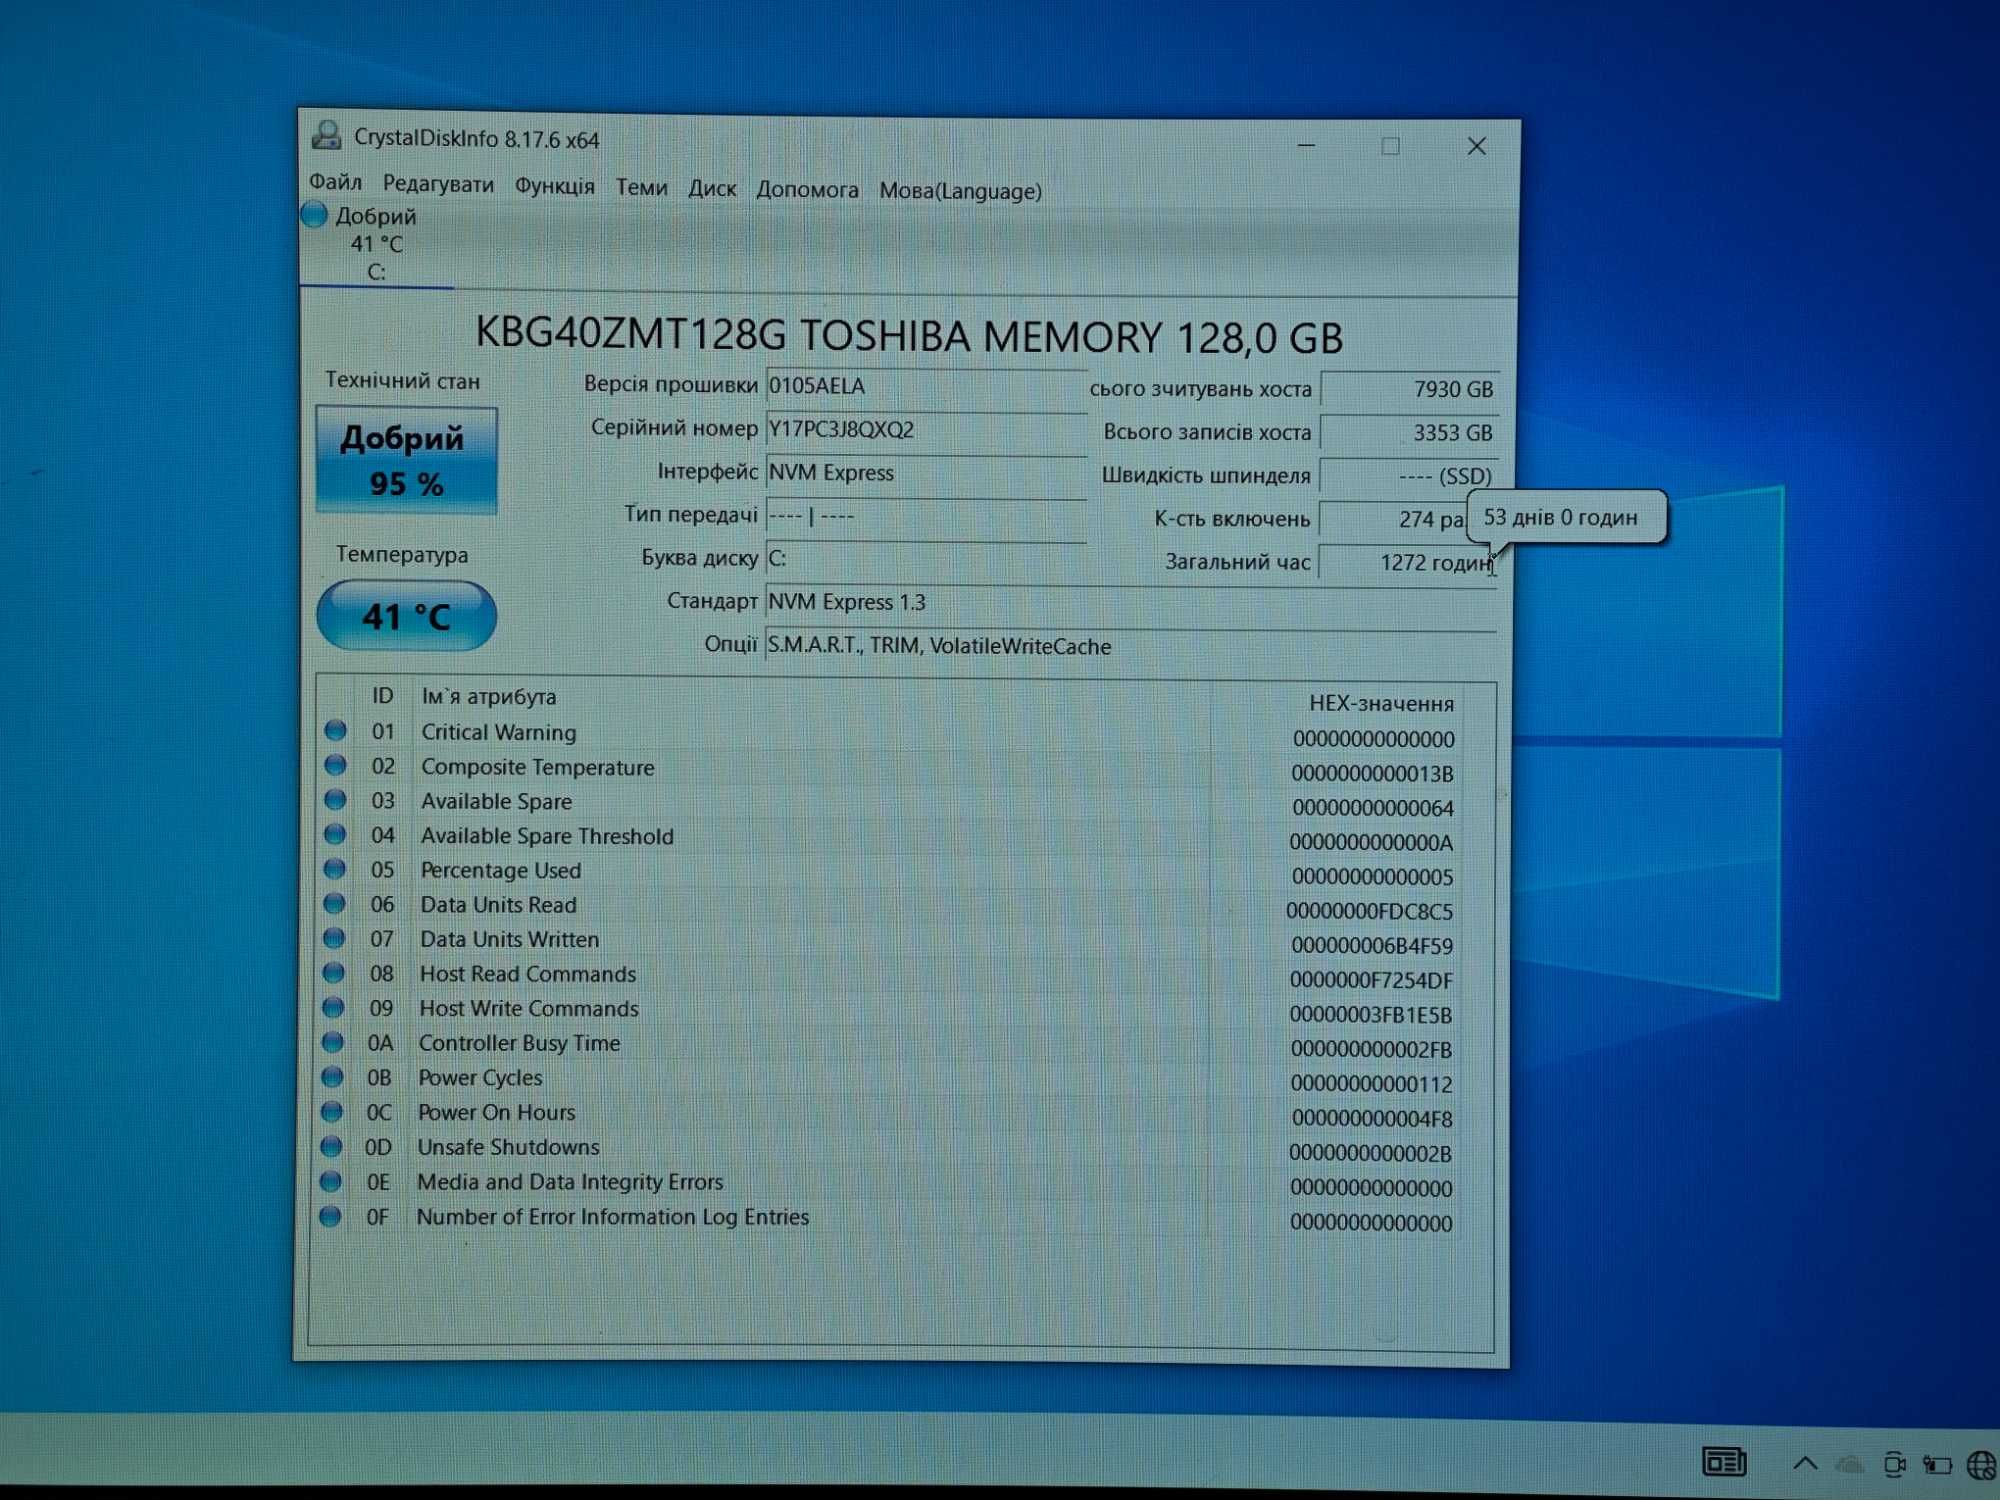Click the Meet Now camera tray icon
The height and width of the screenshot is (1500, 2000).
[x=1894, y=1464]
